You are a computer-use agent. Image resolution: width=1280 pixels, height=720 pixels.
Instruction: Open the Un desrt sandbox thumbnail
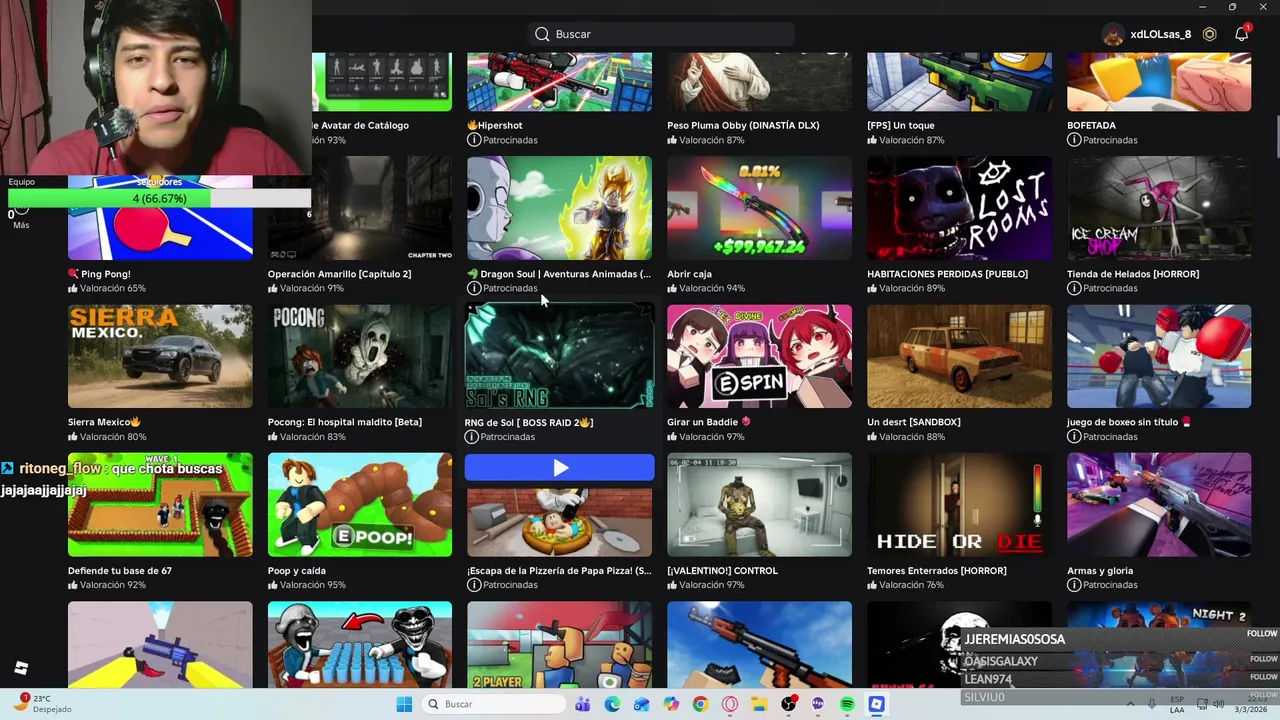click(960, 356)
